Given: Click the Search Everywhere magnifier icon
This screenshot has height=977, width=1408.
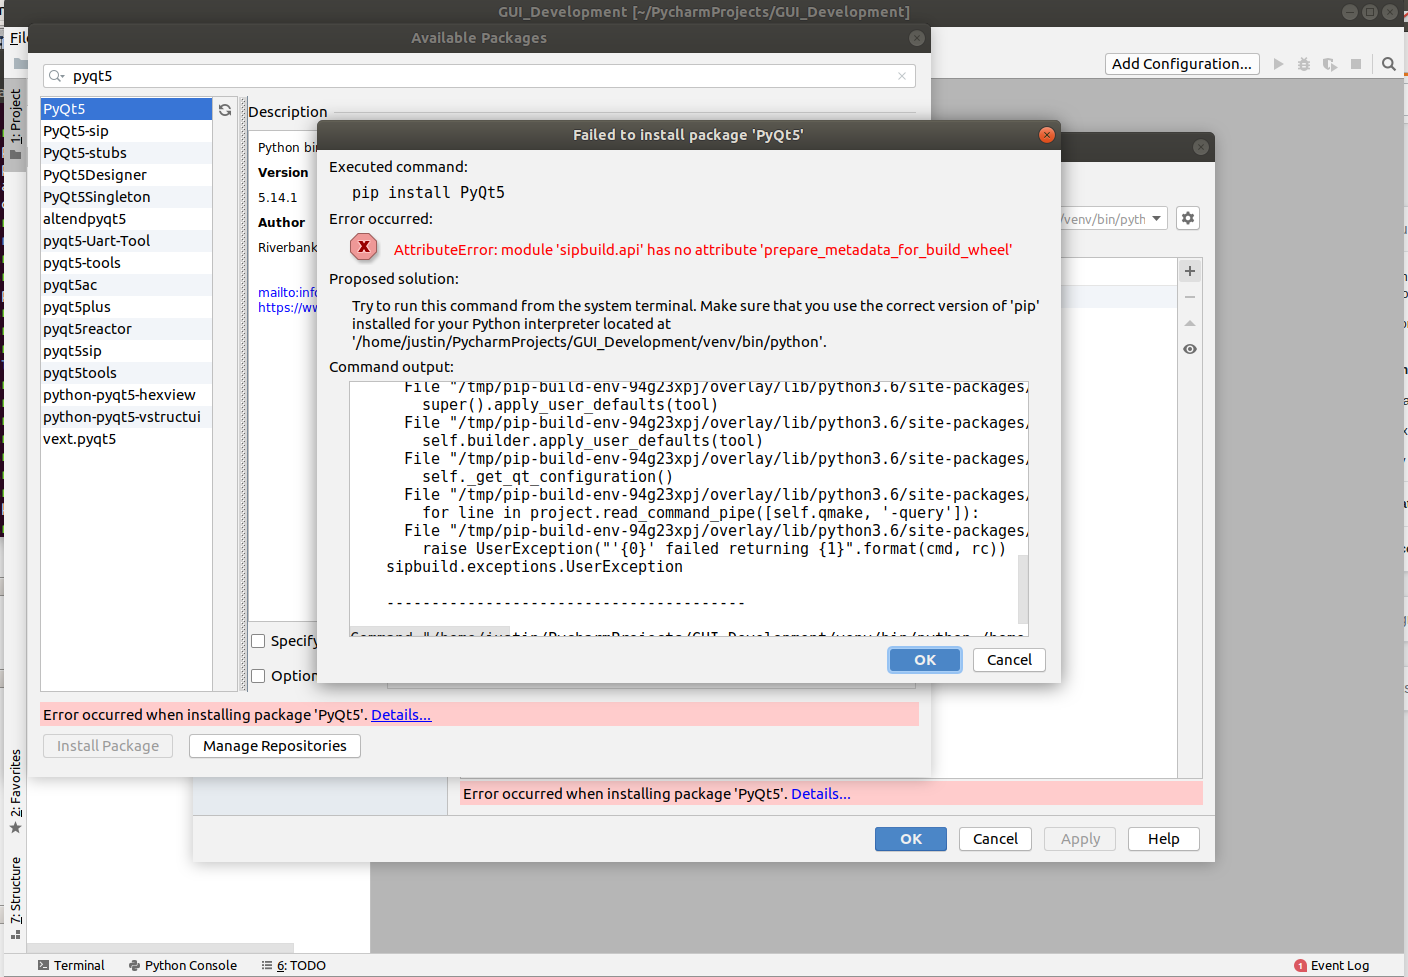Looking at the screenshot, I should pyautogui.click(x=1389, y=64).
